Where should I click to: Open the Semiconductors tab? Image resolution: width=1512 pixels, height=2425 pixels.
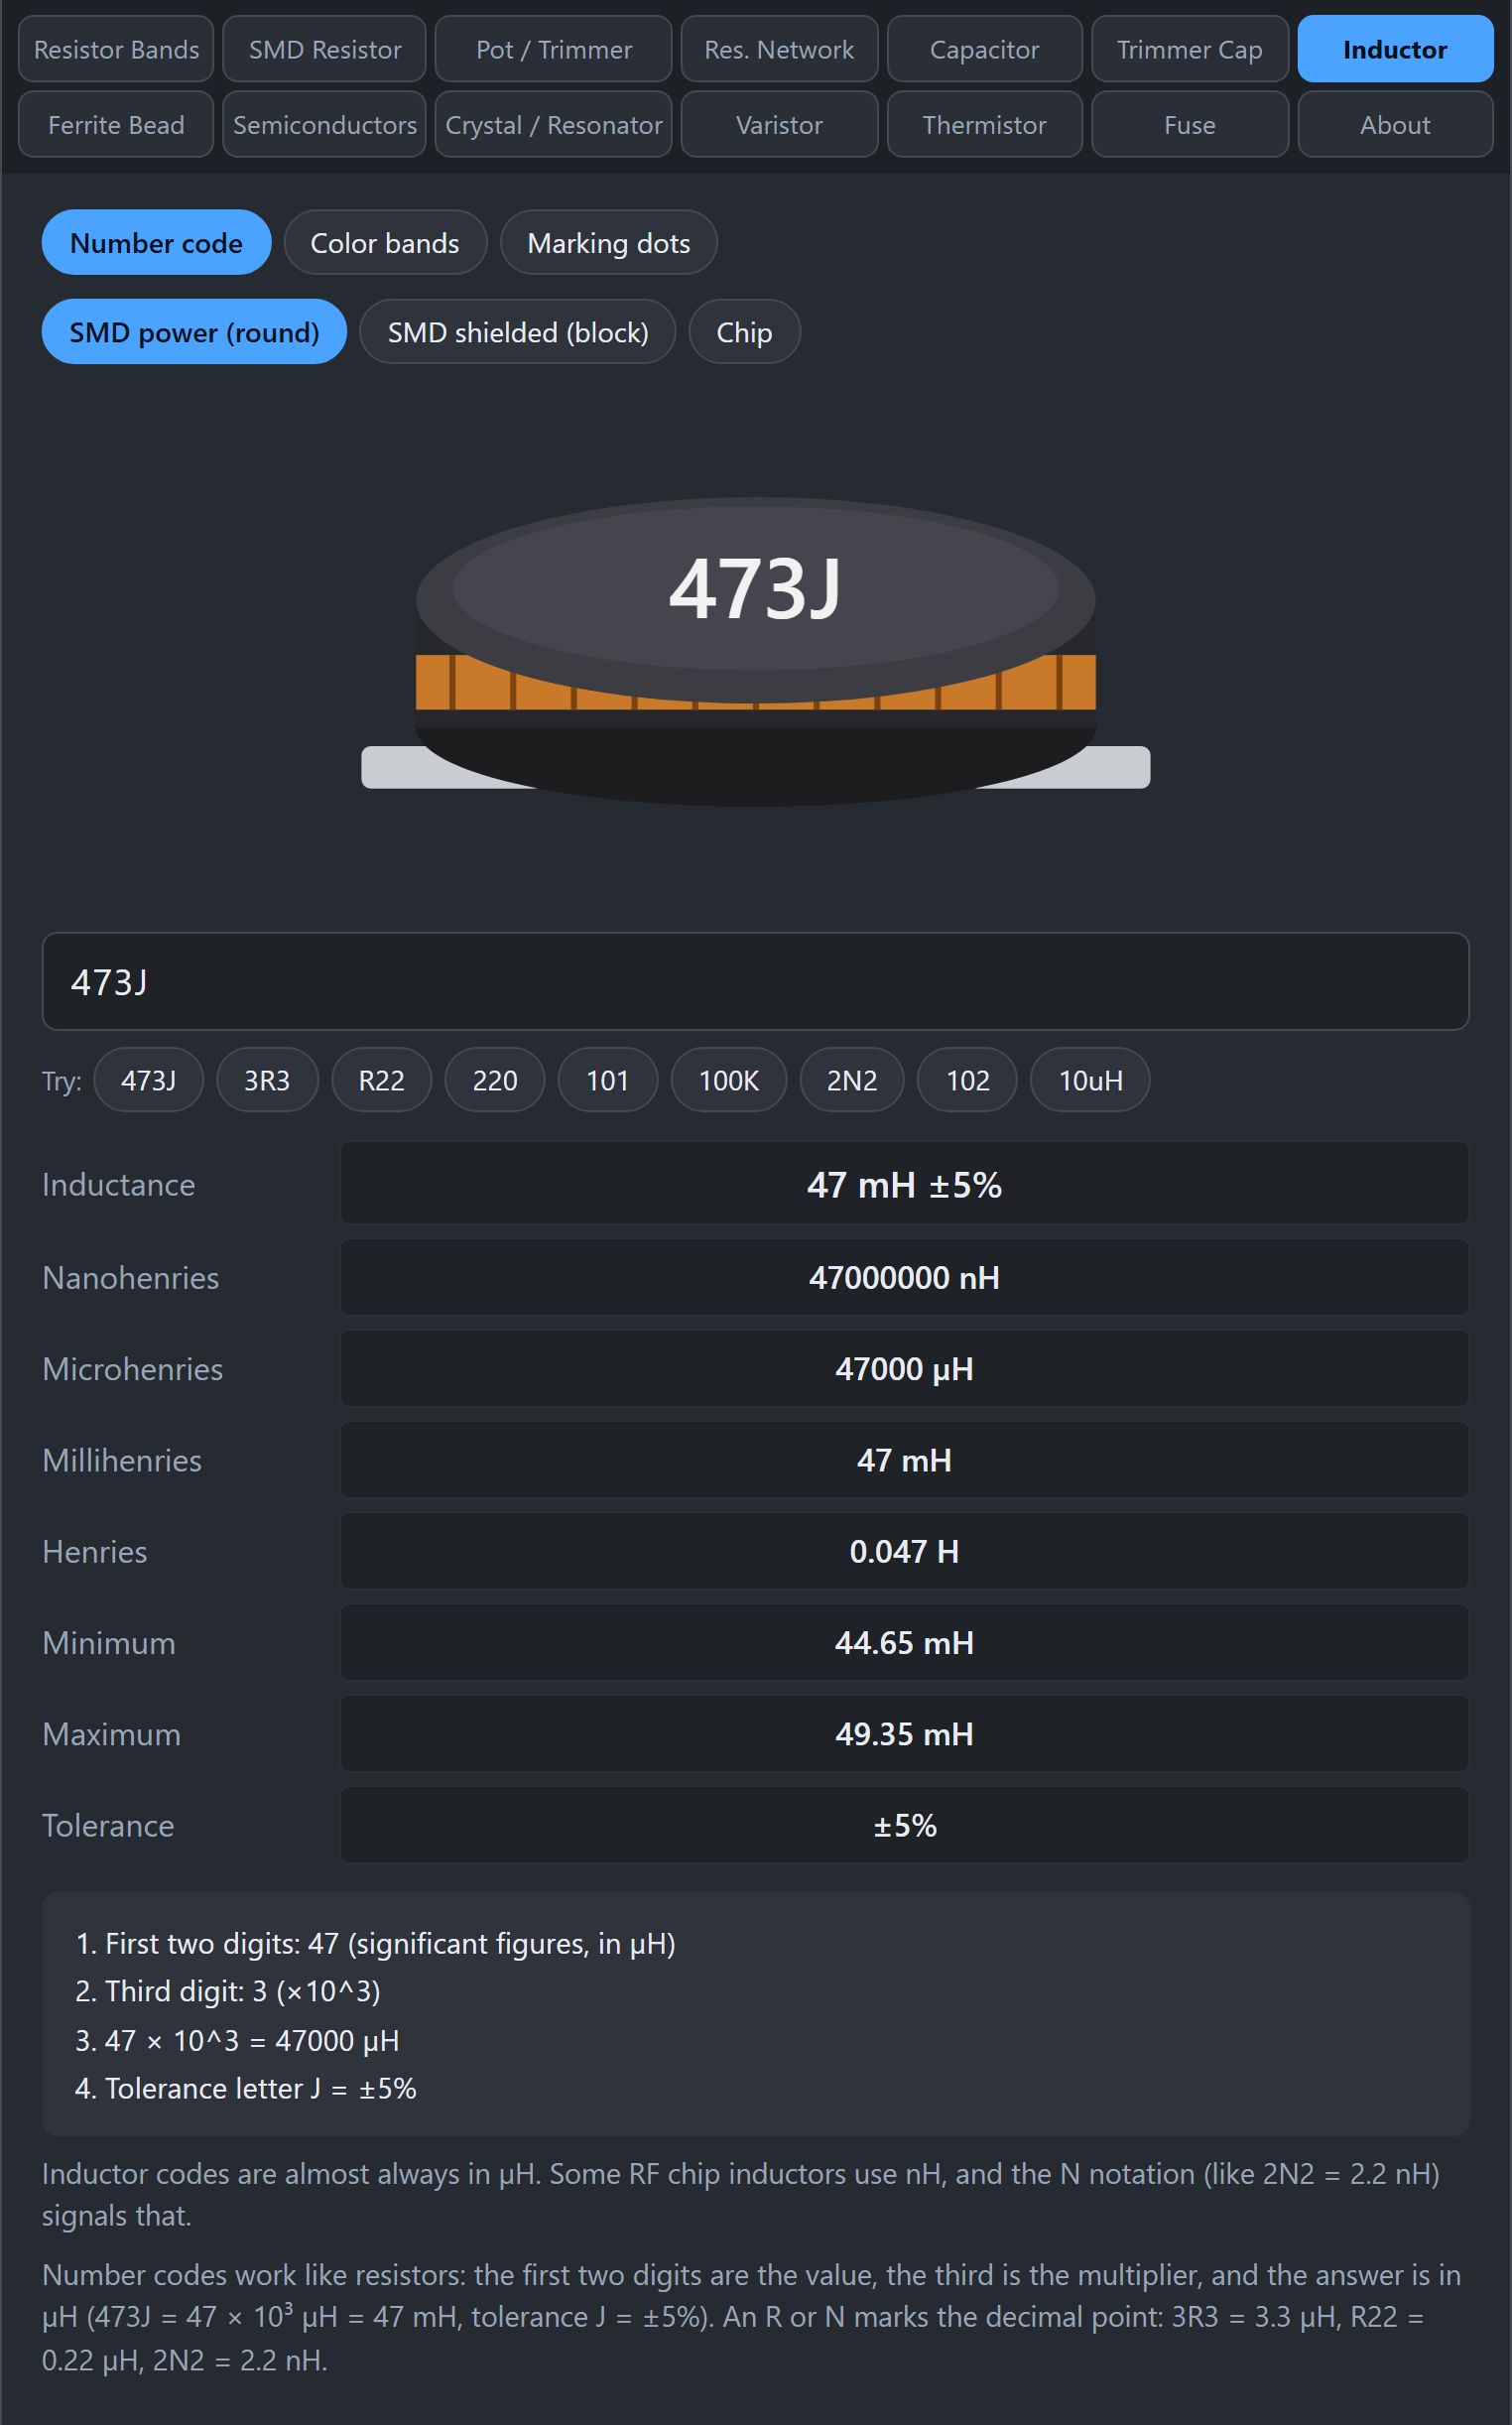325,125
